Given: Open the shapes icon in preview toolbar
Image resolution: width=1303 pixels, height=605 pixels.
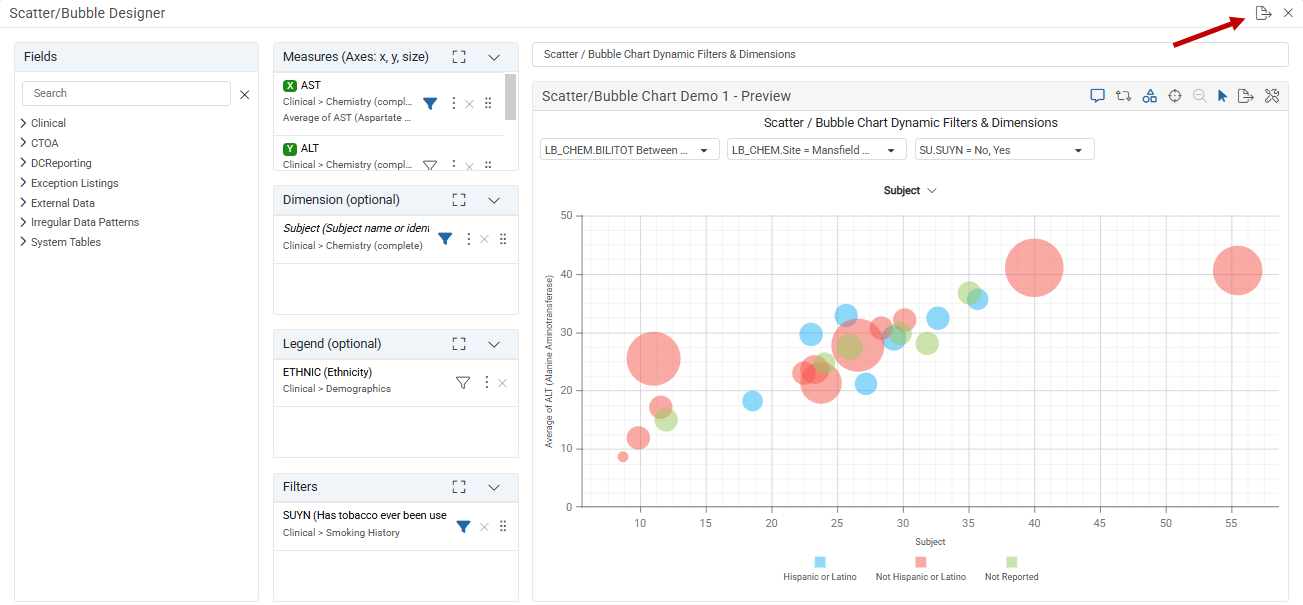Looking at the screenshot, I should point(1150,96).
